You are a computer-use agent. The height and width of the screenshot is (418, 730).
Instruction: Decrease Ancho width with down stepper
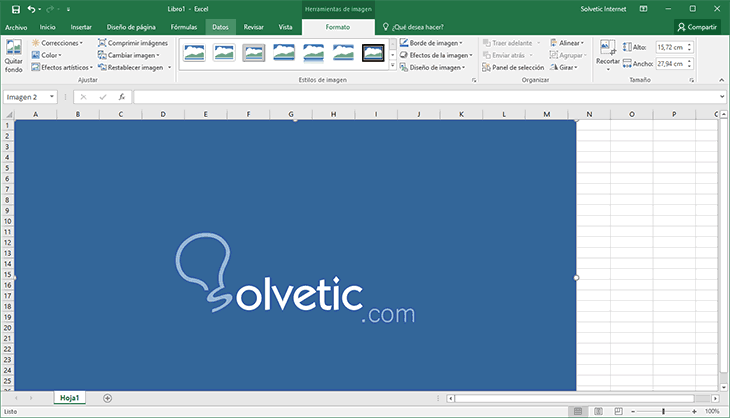pos(689,66)
